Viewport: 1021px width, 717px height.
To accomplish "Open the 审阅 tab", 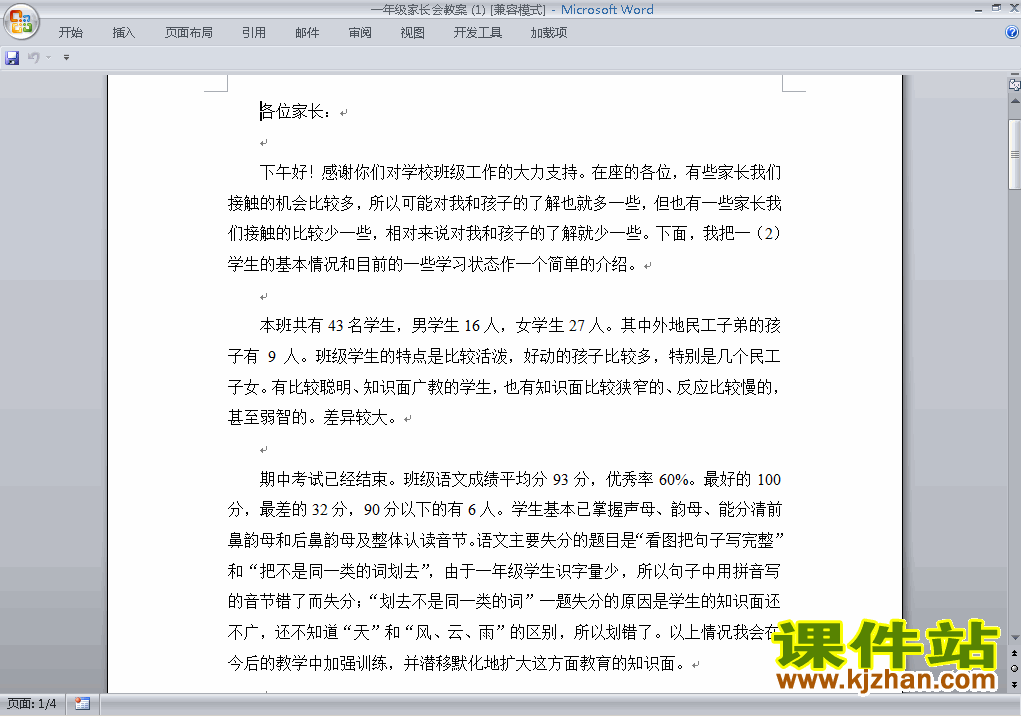I will point(360,33).
